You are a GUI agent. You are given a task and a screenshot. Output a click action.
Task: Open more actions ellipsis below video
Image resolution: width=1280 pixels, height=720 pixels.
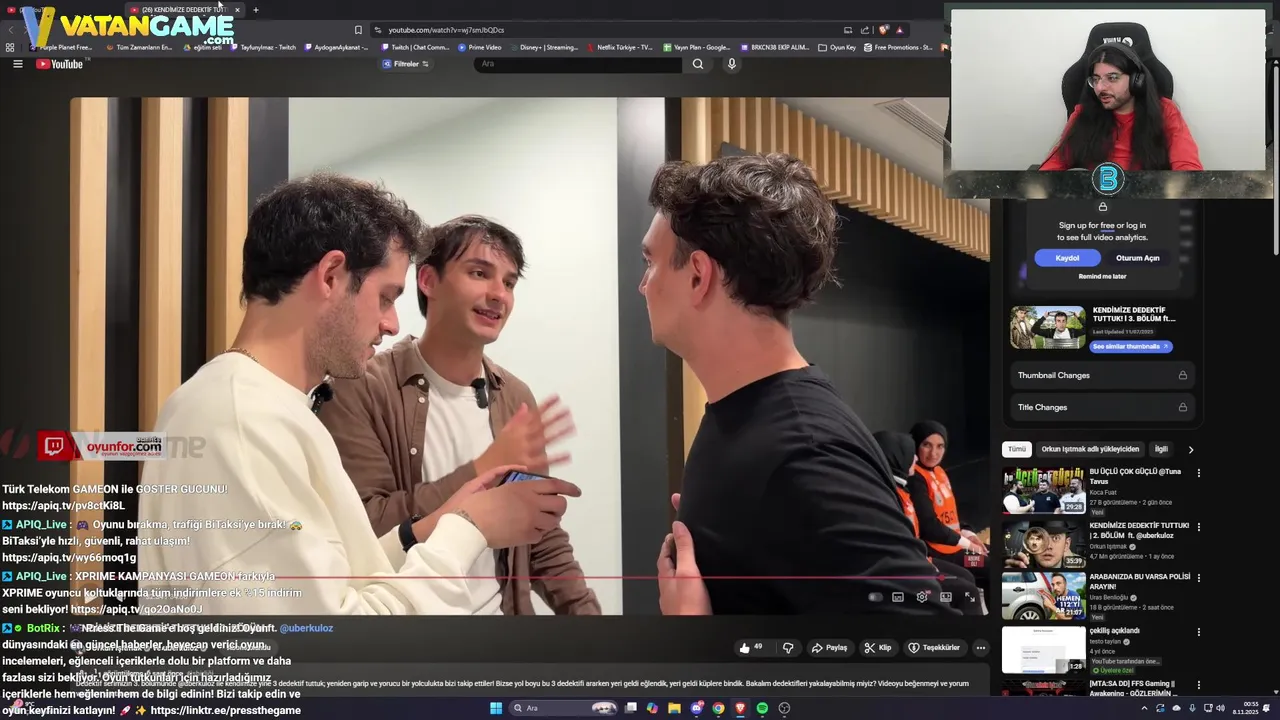pos(980,648)
